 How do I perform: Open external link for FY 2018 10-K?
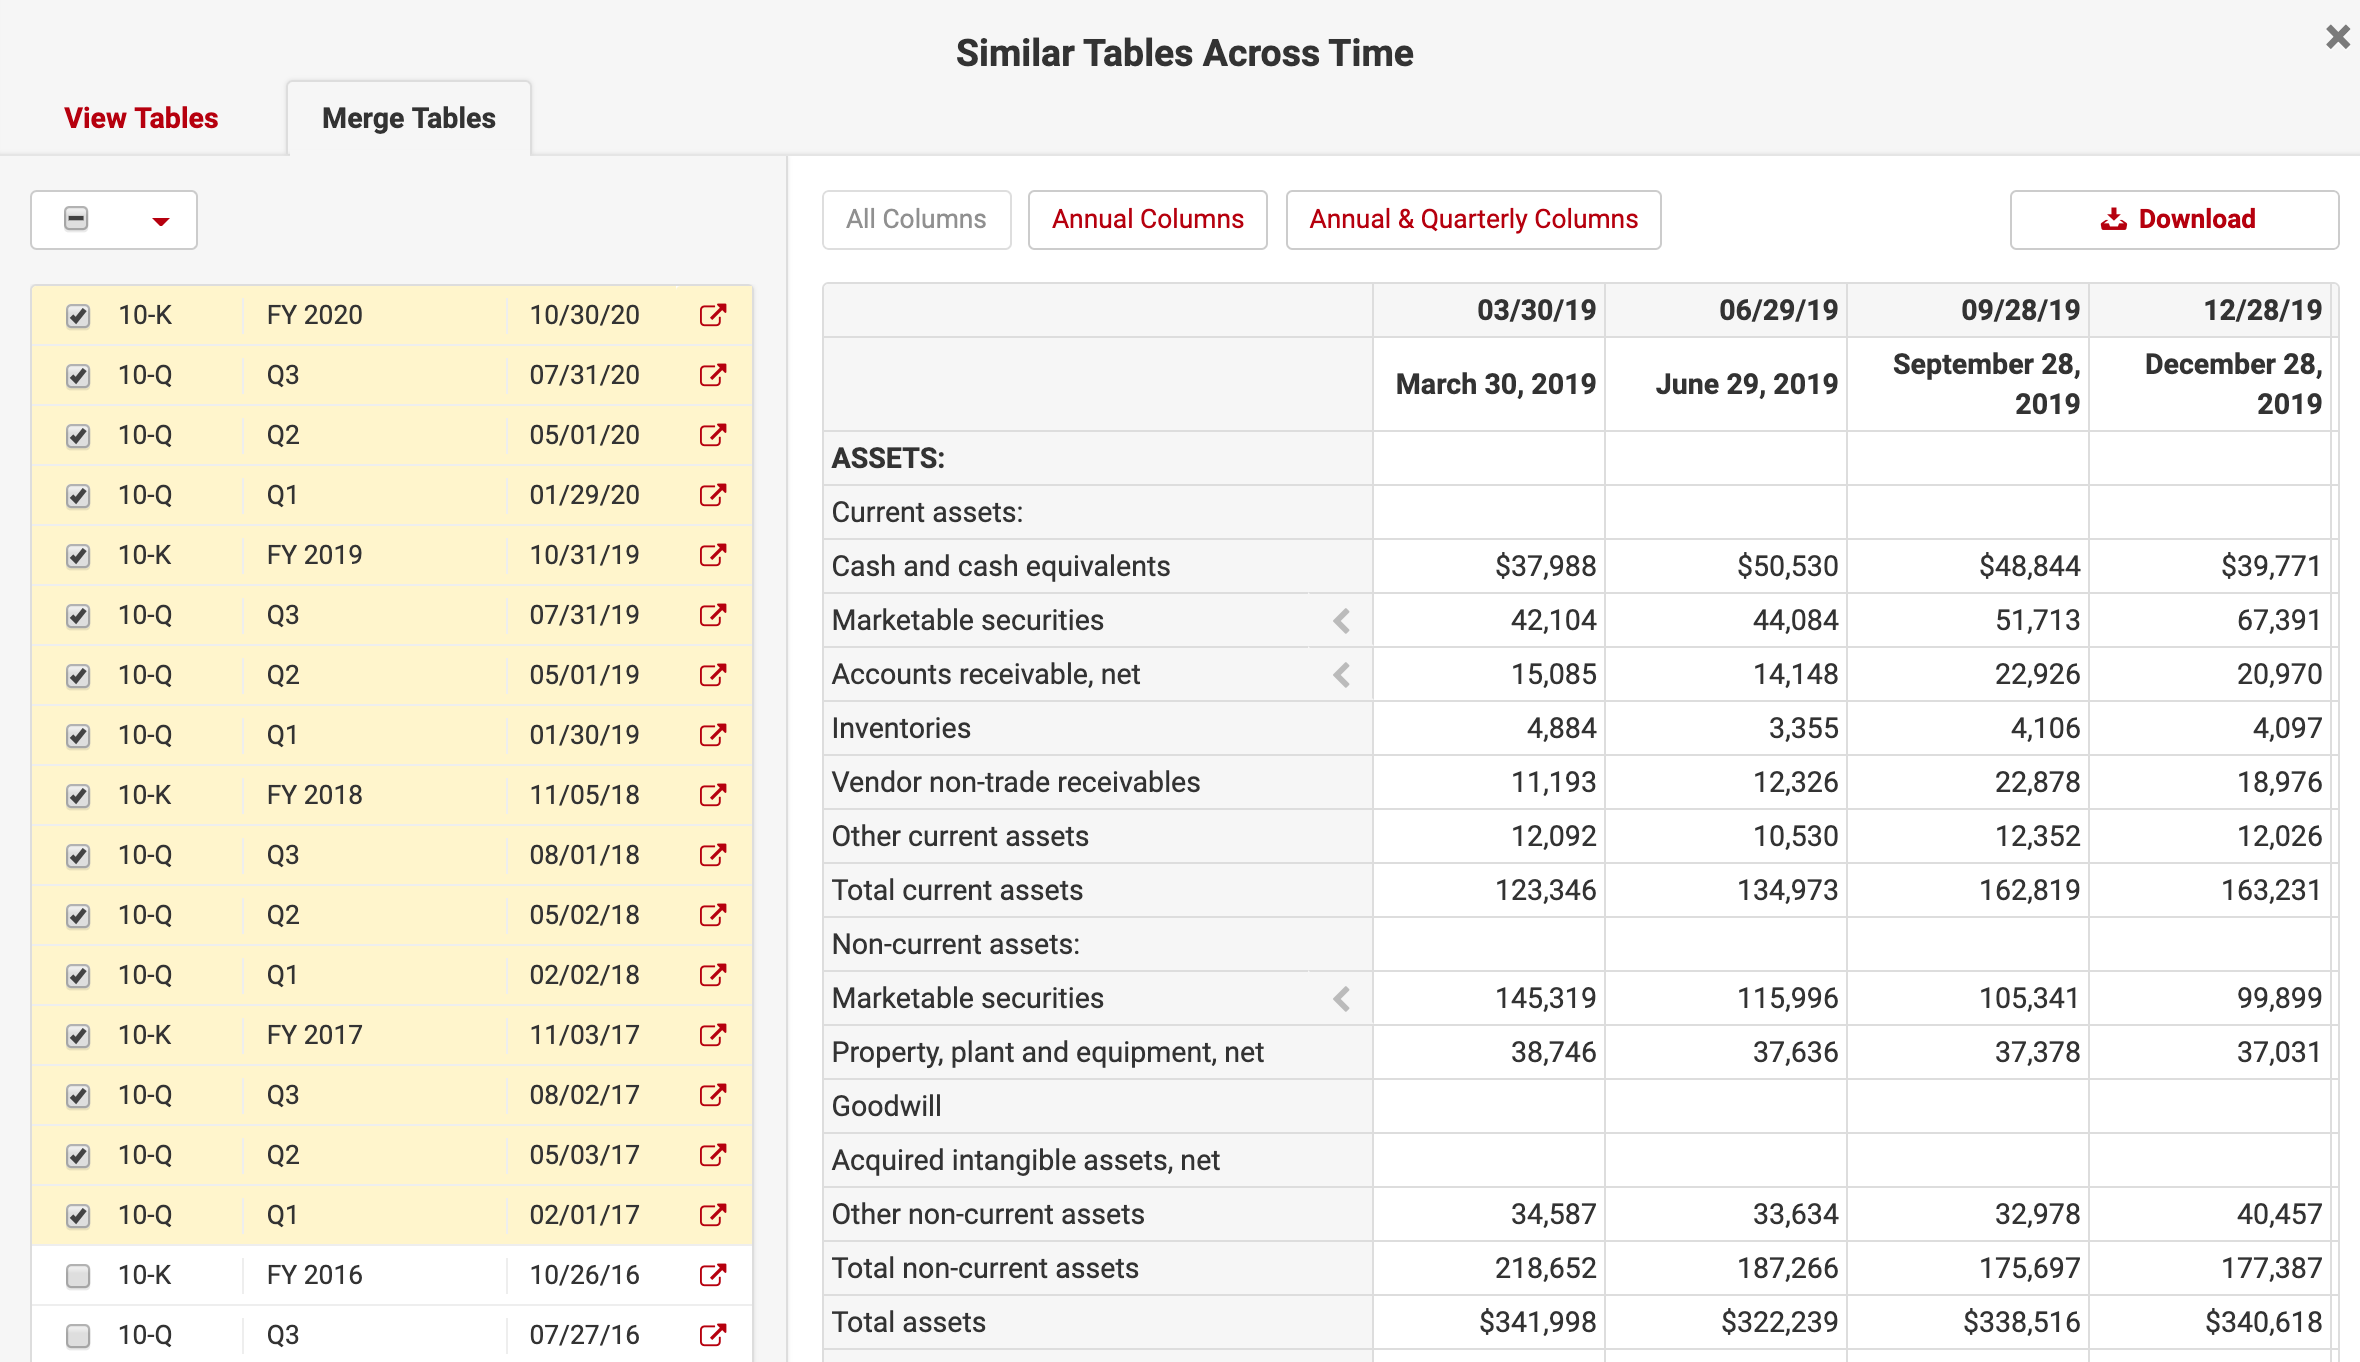[712, 795]
